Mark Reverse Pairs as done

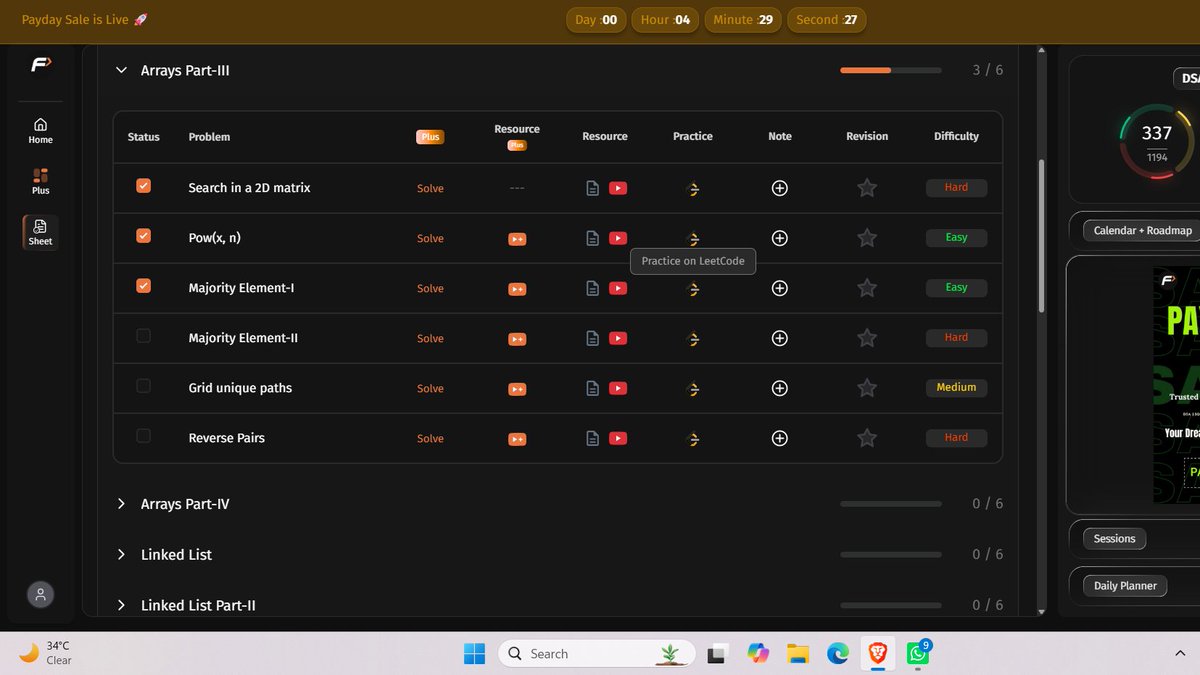pos(143,436)
